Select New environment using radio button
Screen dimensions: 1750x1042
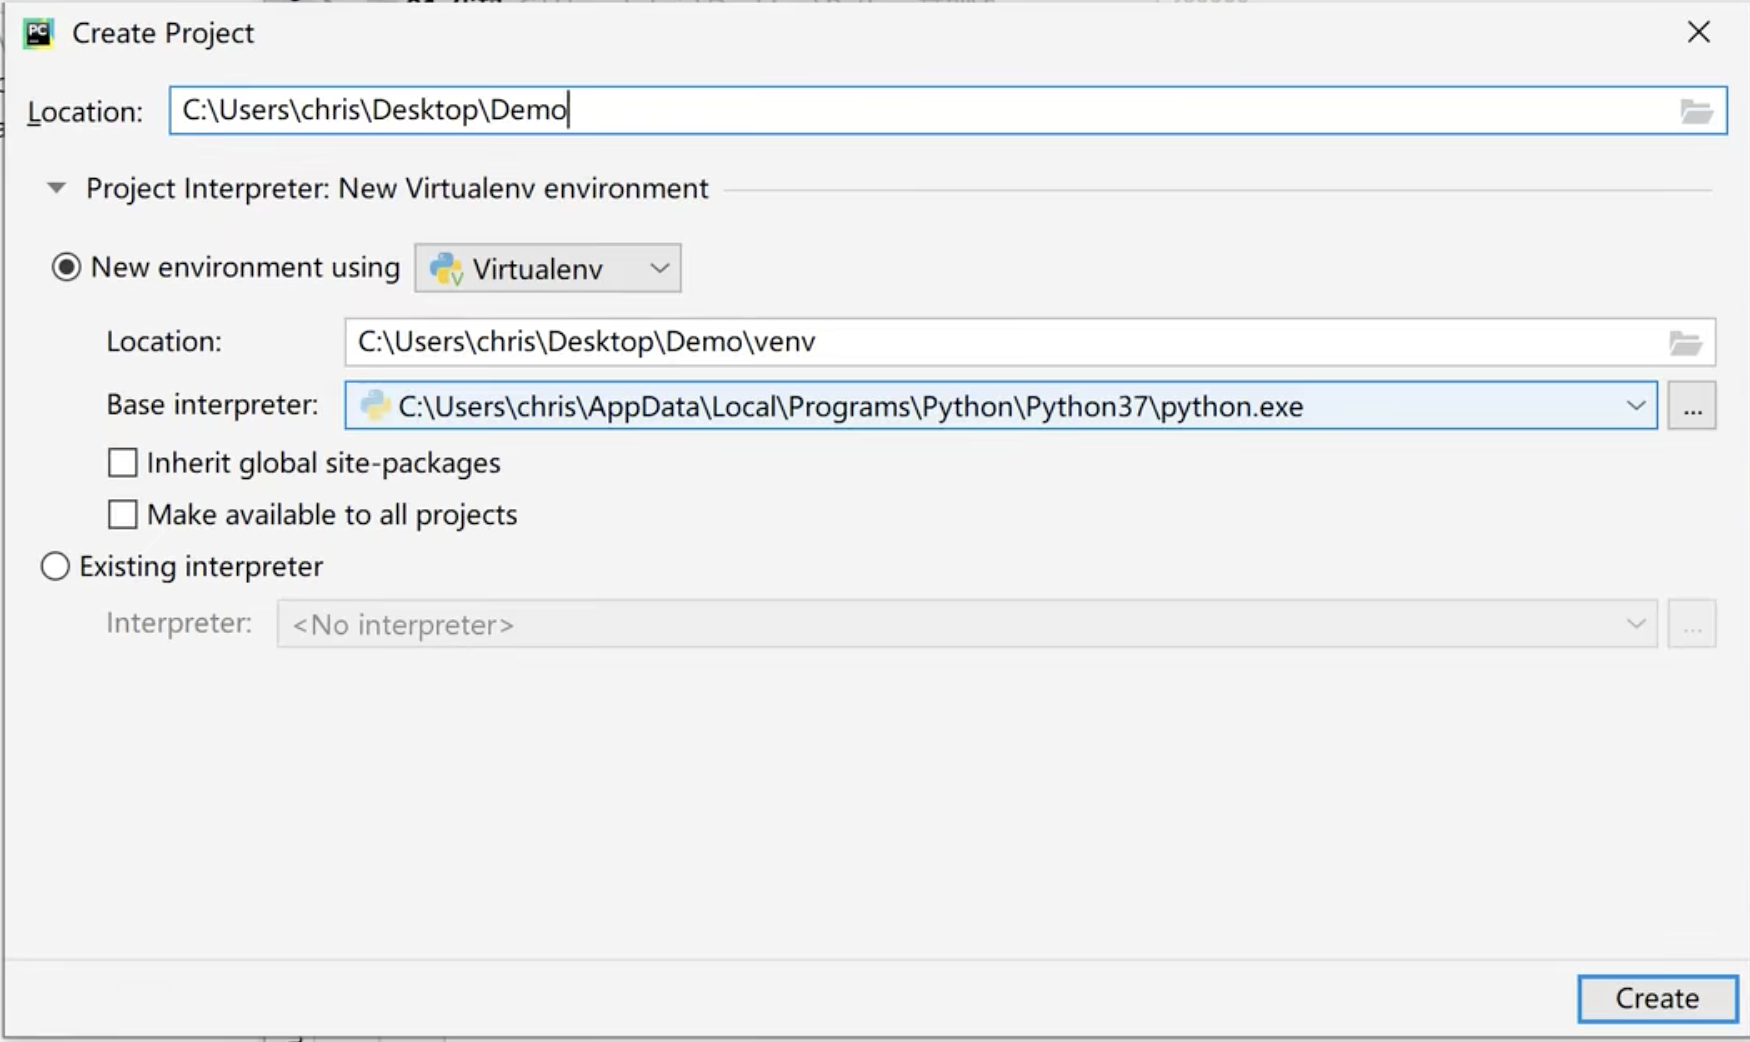coord(66,267)
